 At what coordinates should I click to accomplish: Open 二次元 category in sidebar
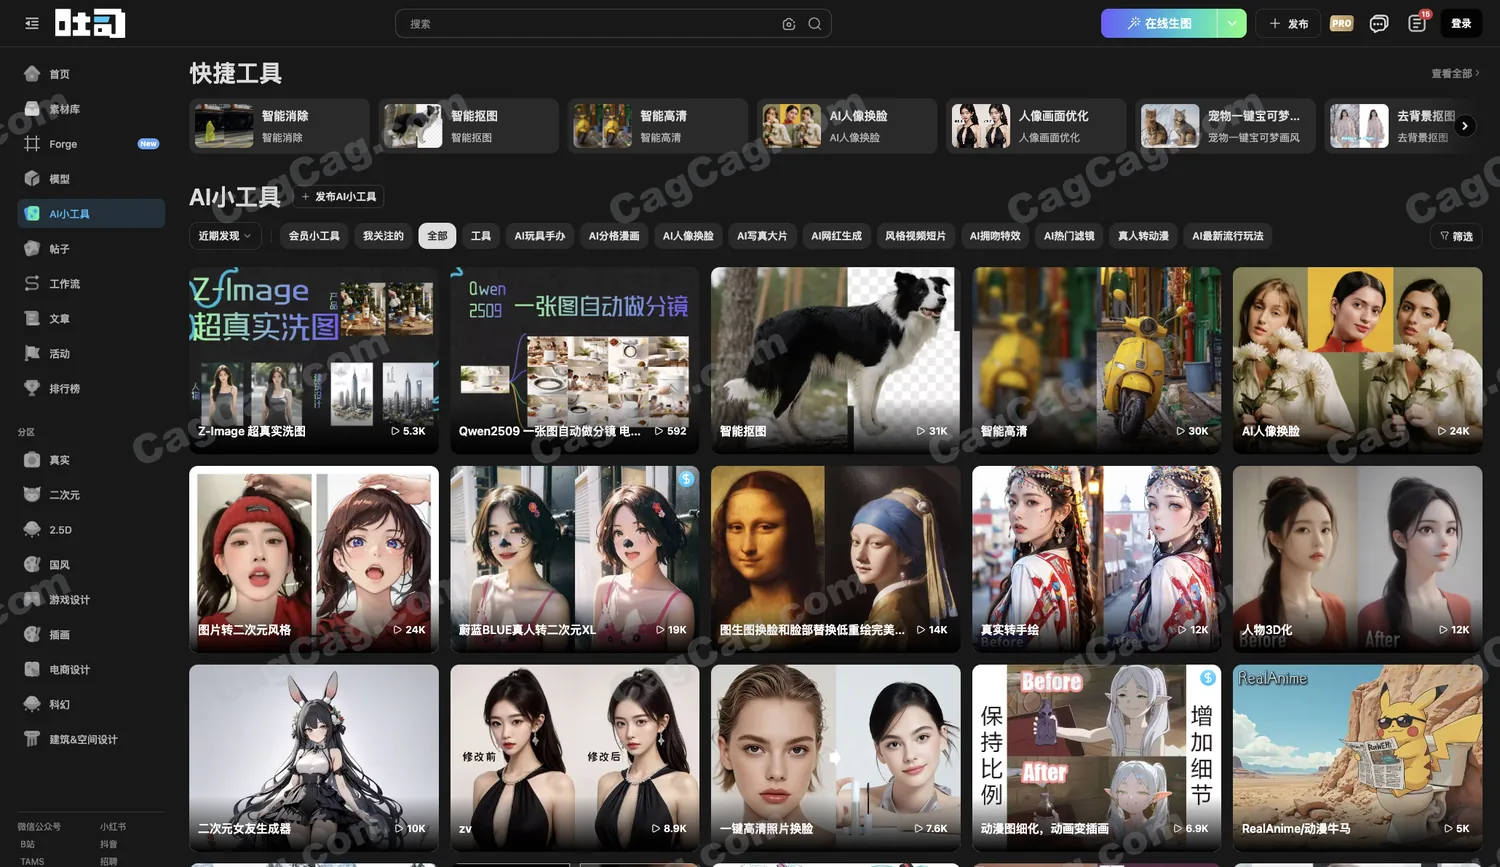pos(91,495)
